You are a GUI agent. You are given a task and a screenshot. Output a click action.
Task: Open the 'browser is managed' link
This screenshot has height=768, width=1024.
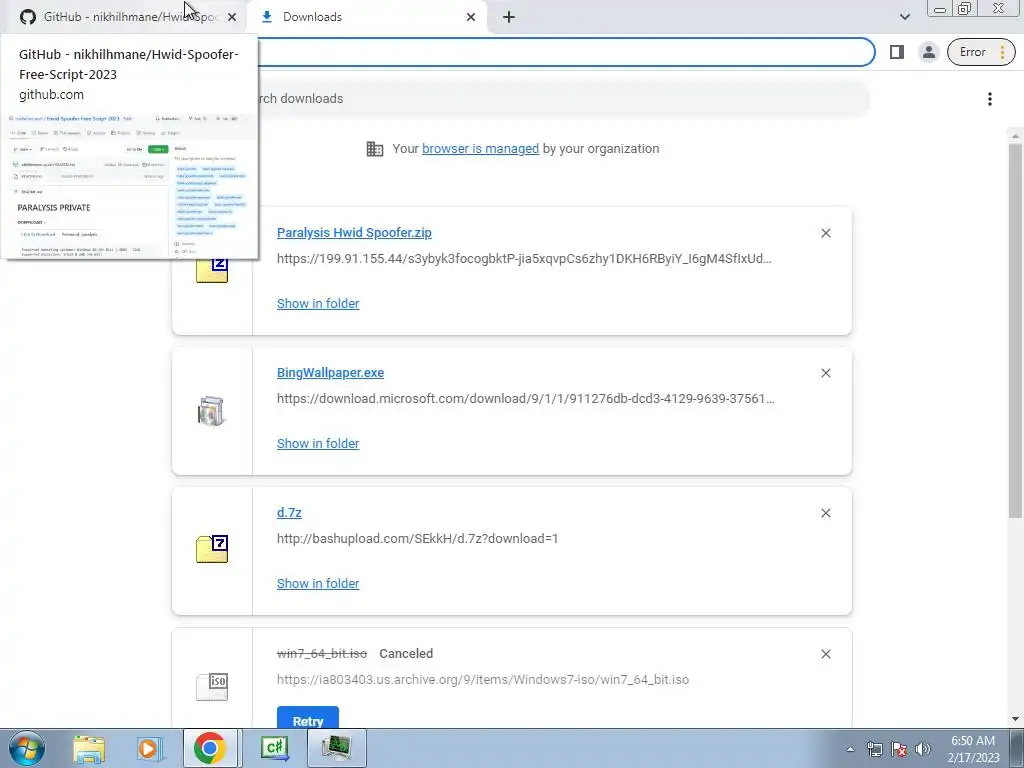480,149
